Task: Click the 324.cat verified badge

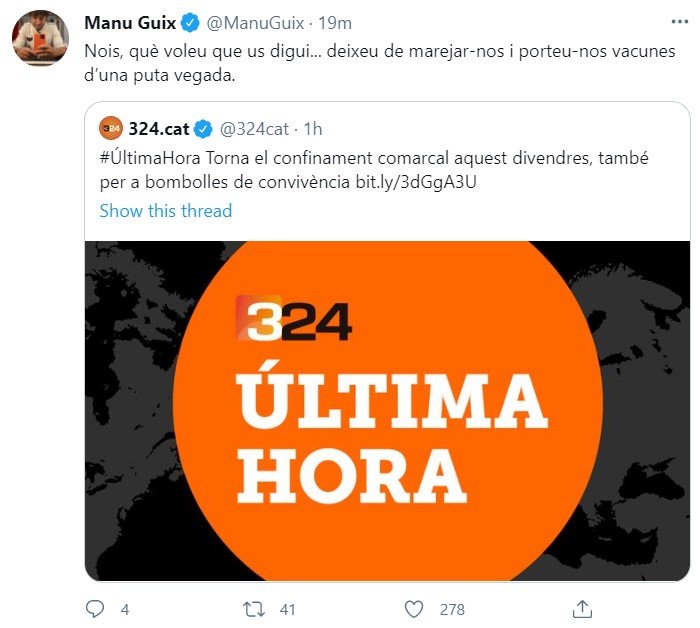Action: (204, 129)
